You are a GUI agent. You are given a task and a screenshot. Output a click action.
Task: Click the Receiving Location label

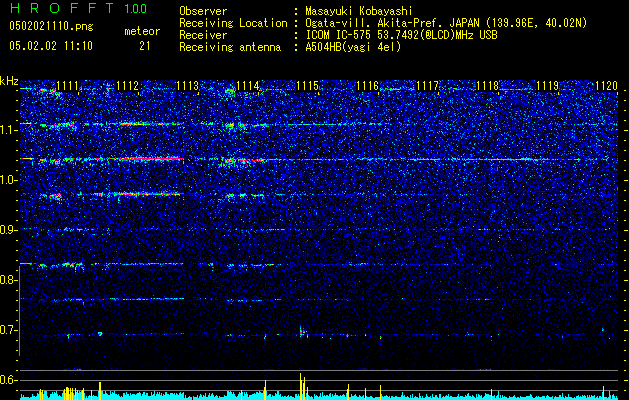233,23
